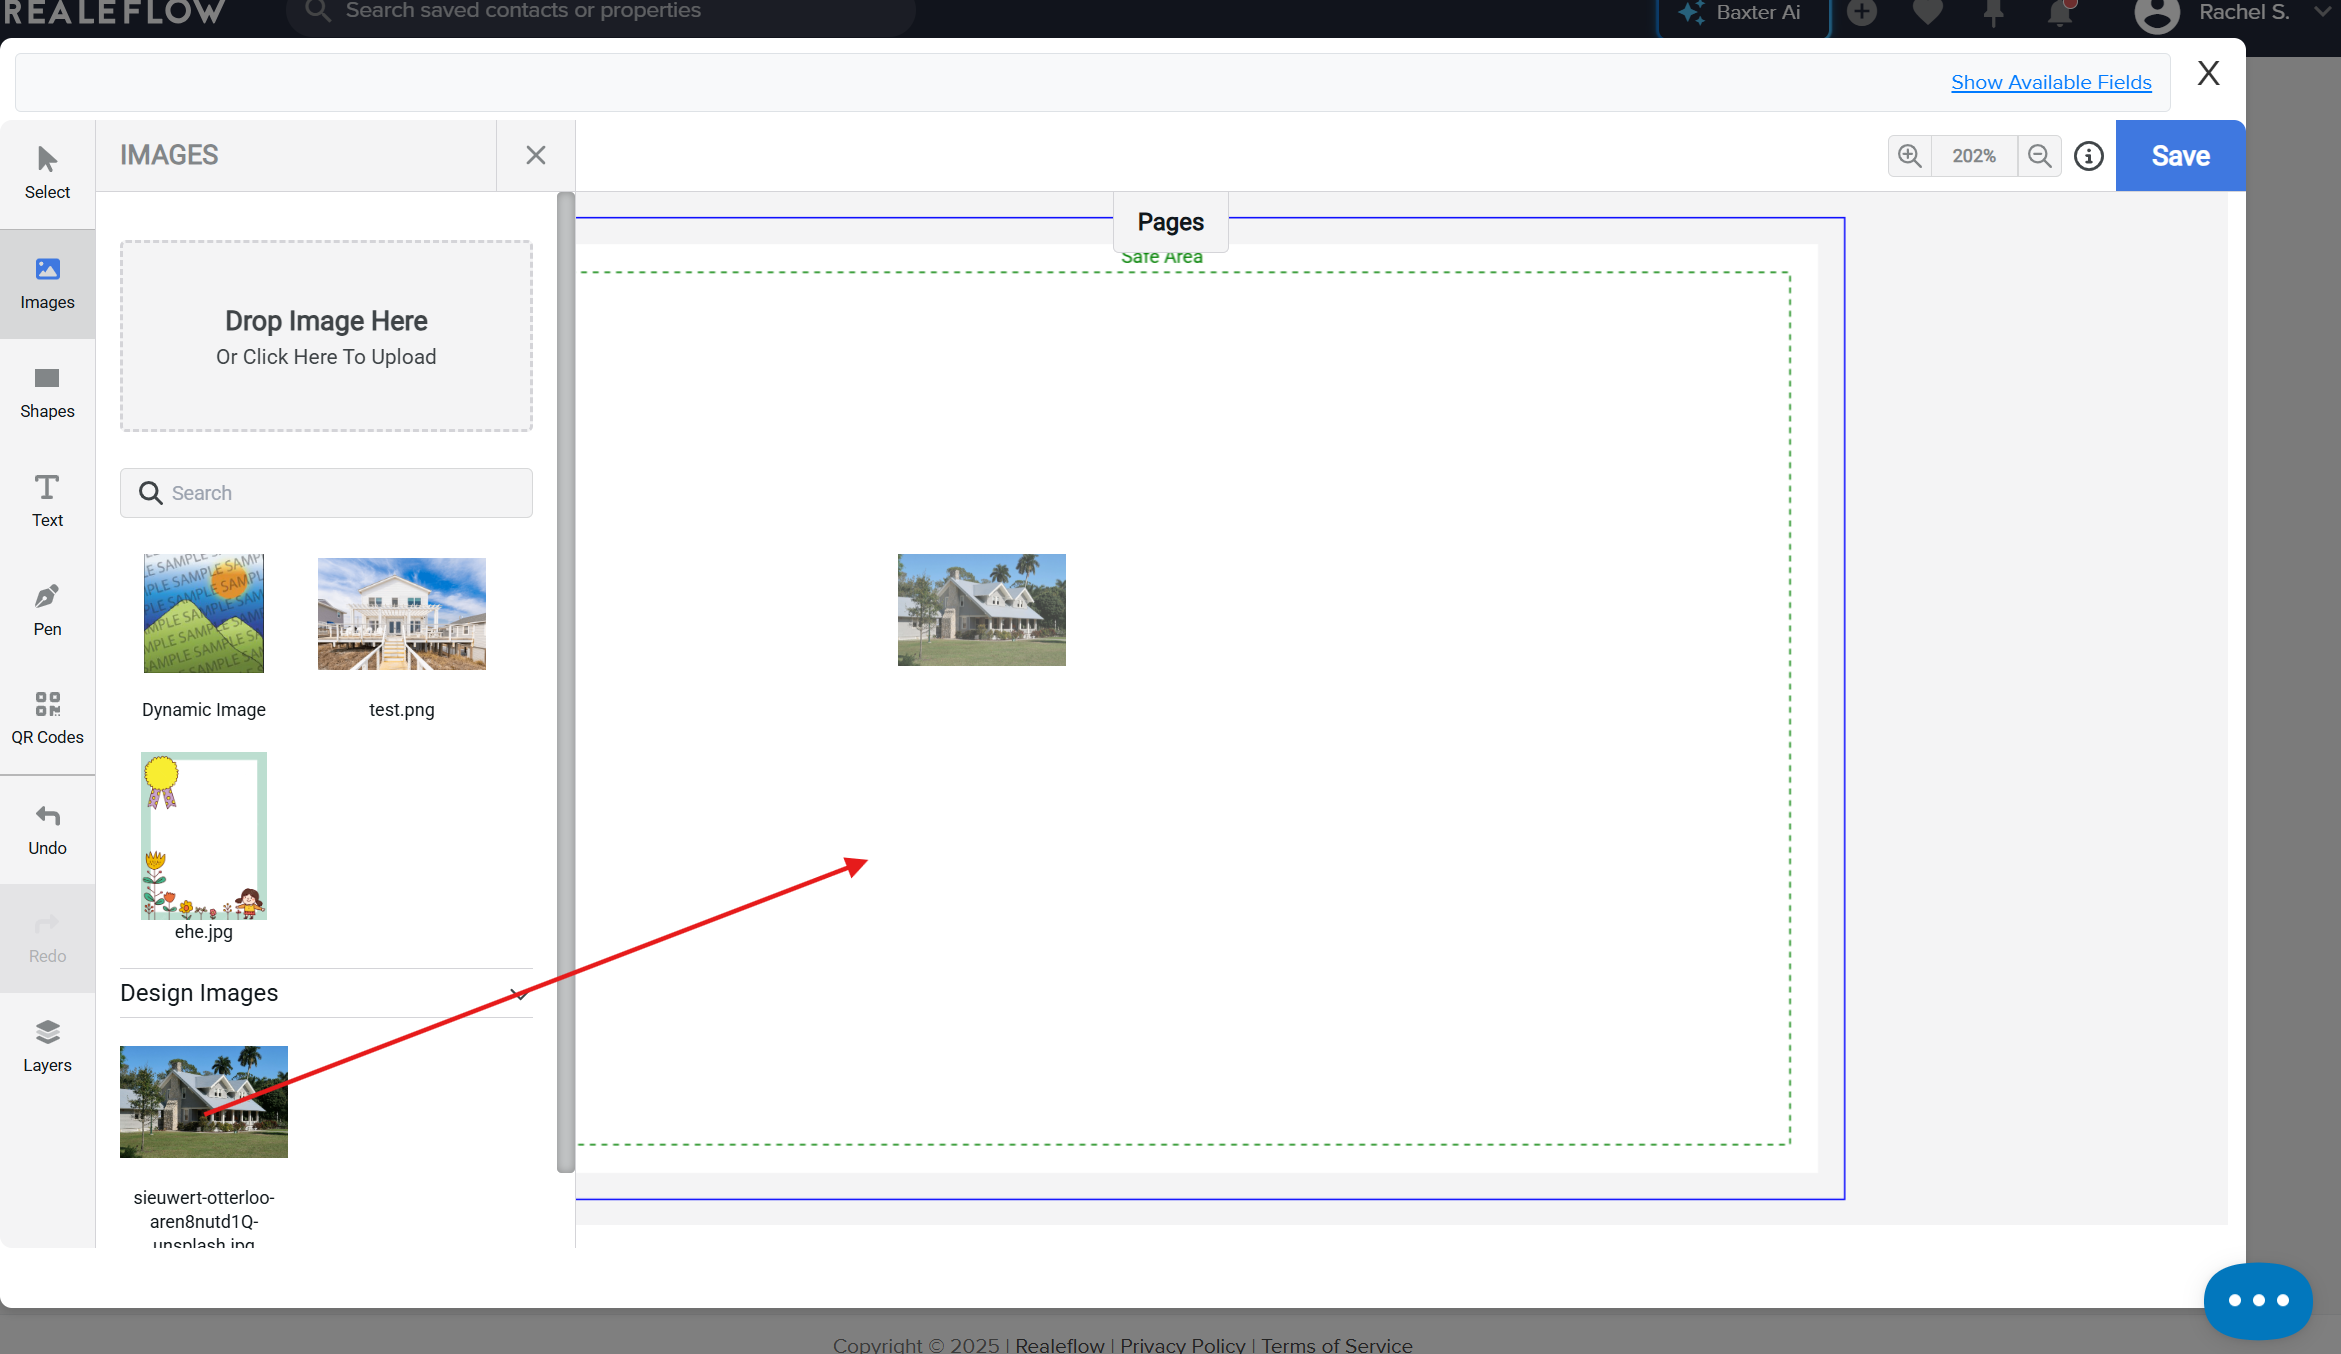This screenshot has width=2341, height=1354.
Task: Click the Undo button
Action: 47,829
